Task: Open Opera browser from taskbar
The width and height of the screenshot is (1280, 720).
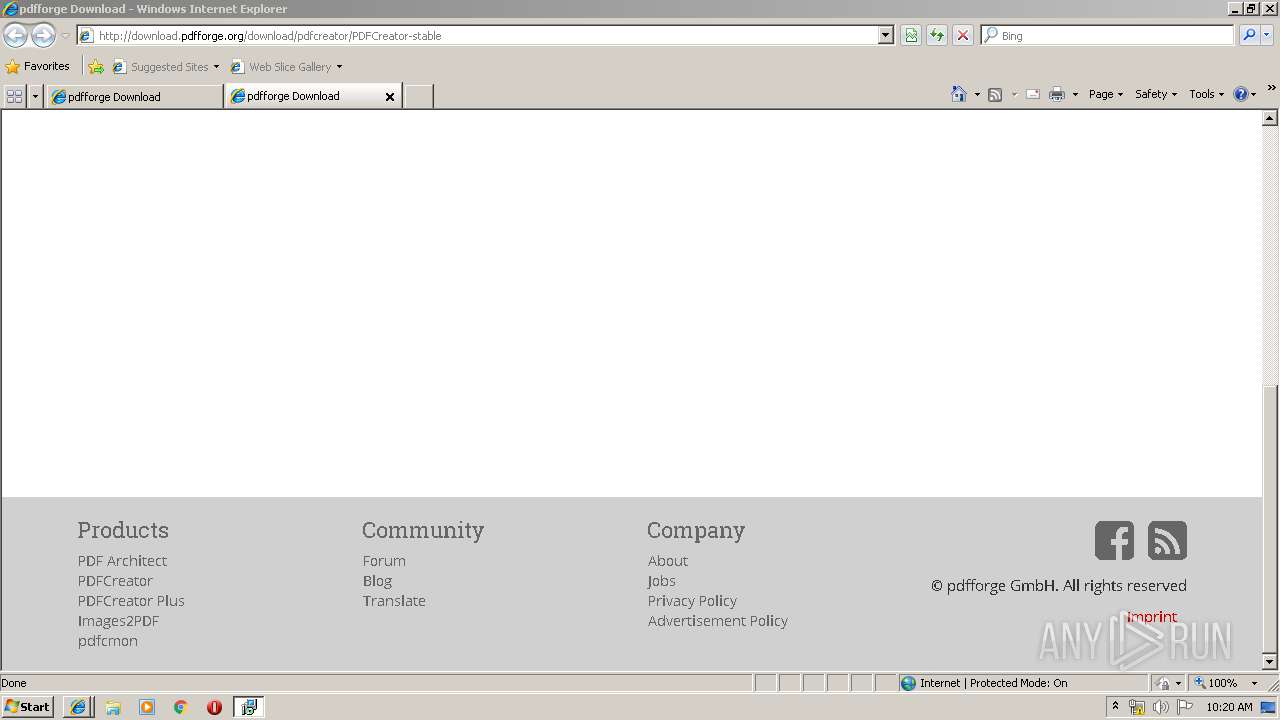Action: pos(214,707)
